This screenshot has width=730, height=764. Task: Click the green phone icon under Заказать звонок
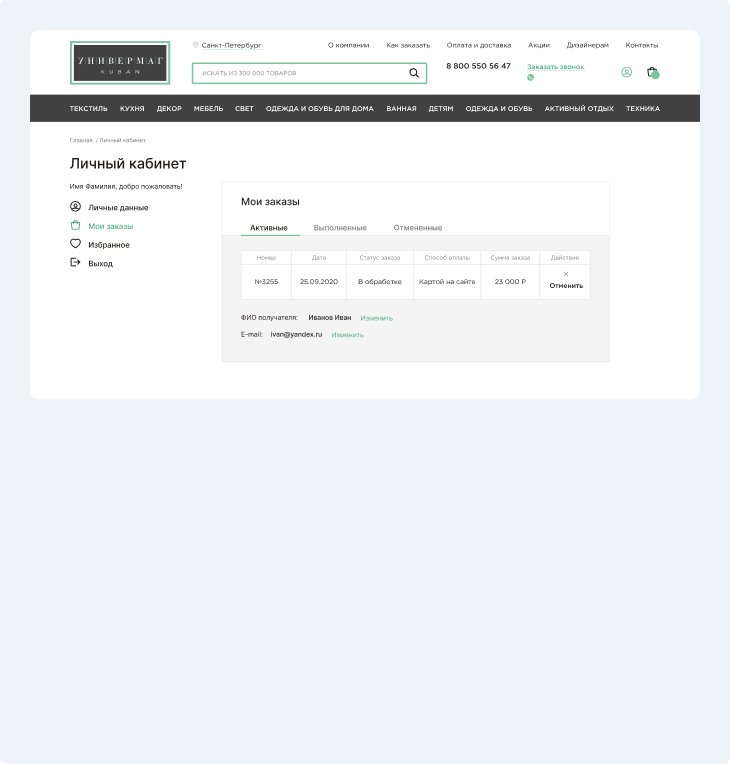point(530,77)
